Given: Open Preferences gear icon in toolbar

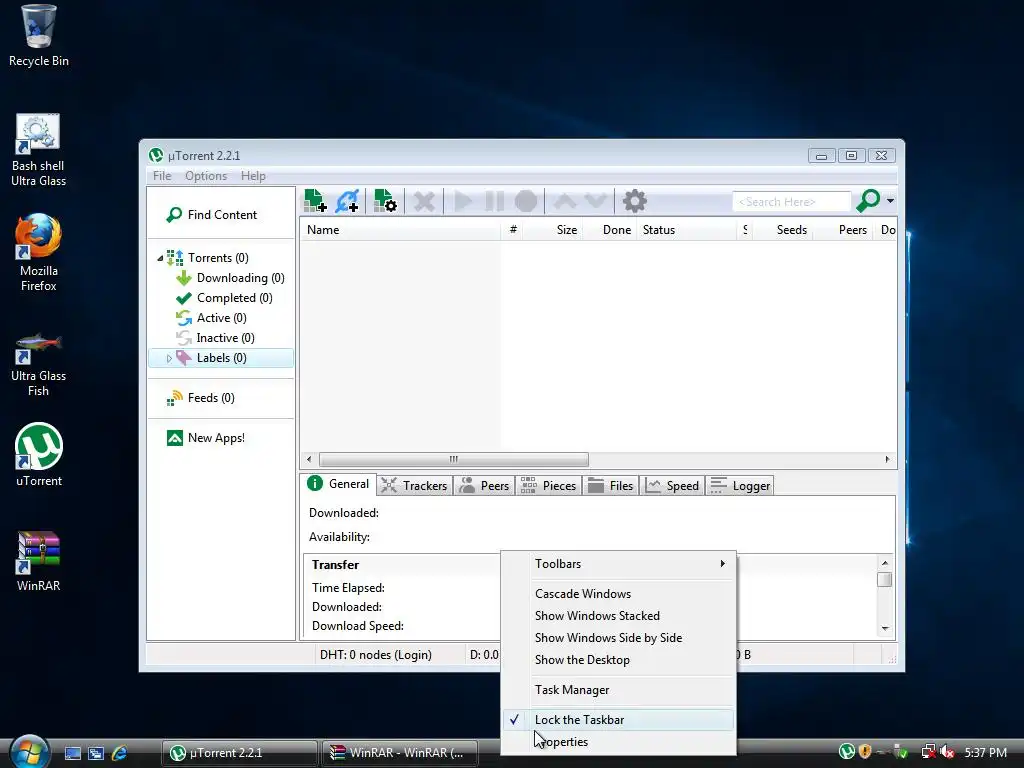Looking at the screenshot, I should tap(635, 201).
